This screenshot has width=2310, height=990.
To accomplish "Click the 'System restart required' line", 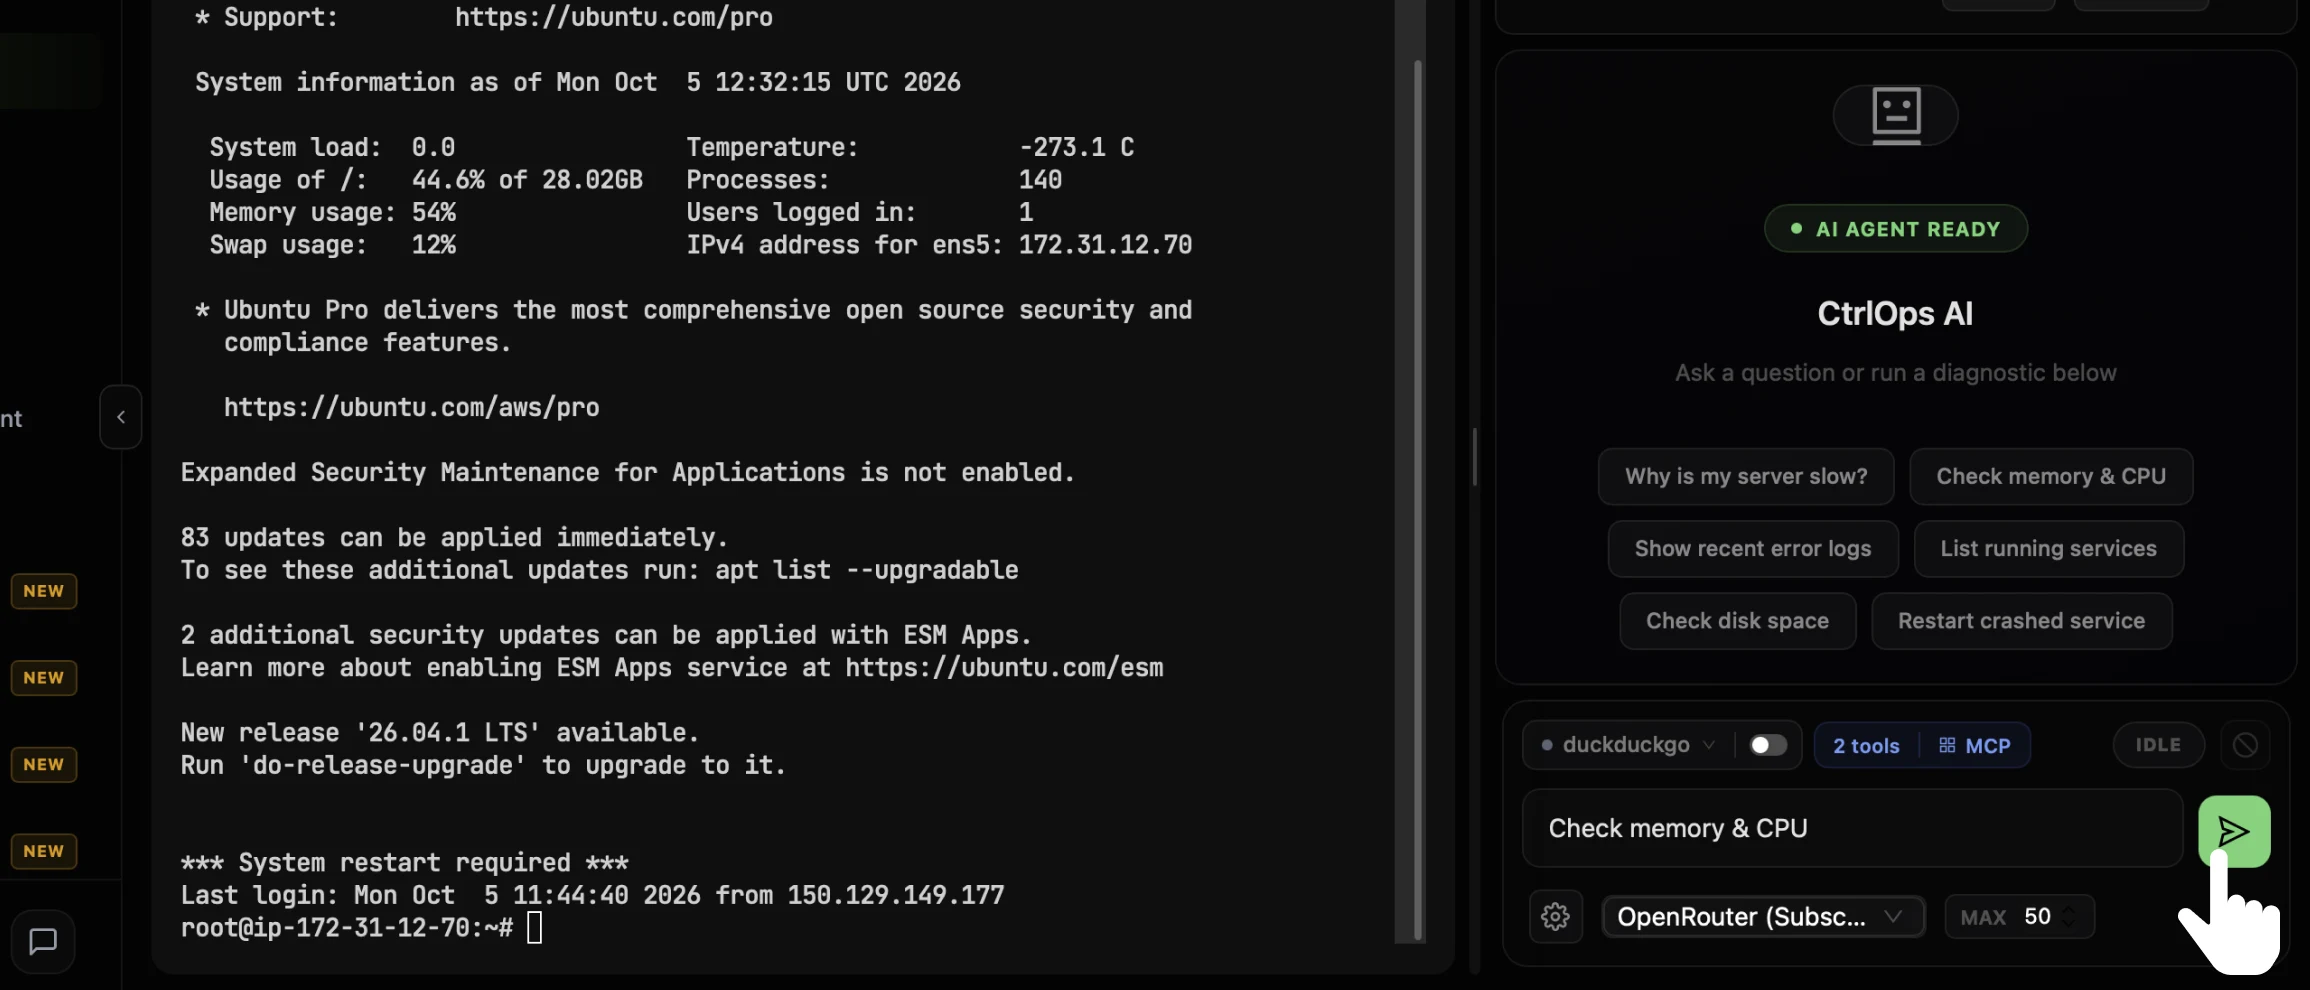I will (404, 862).
